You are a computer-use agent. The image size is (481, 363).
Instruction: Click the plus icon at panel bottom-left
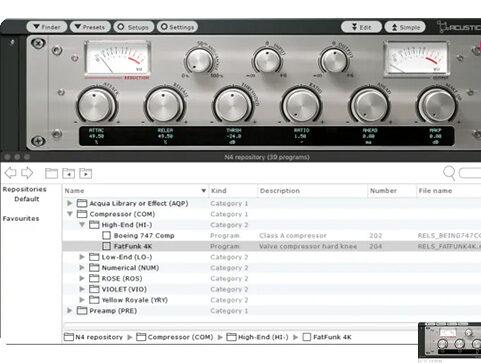point(38,141)
